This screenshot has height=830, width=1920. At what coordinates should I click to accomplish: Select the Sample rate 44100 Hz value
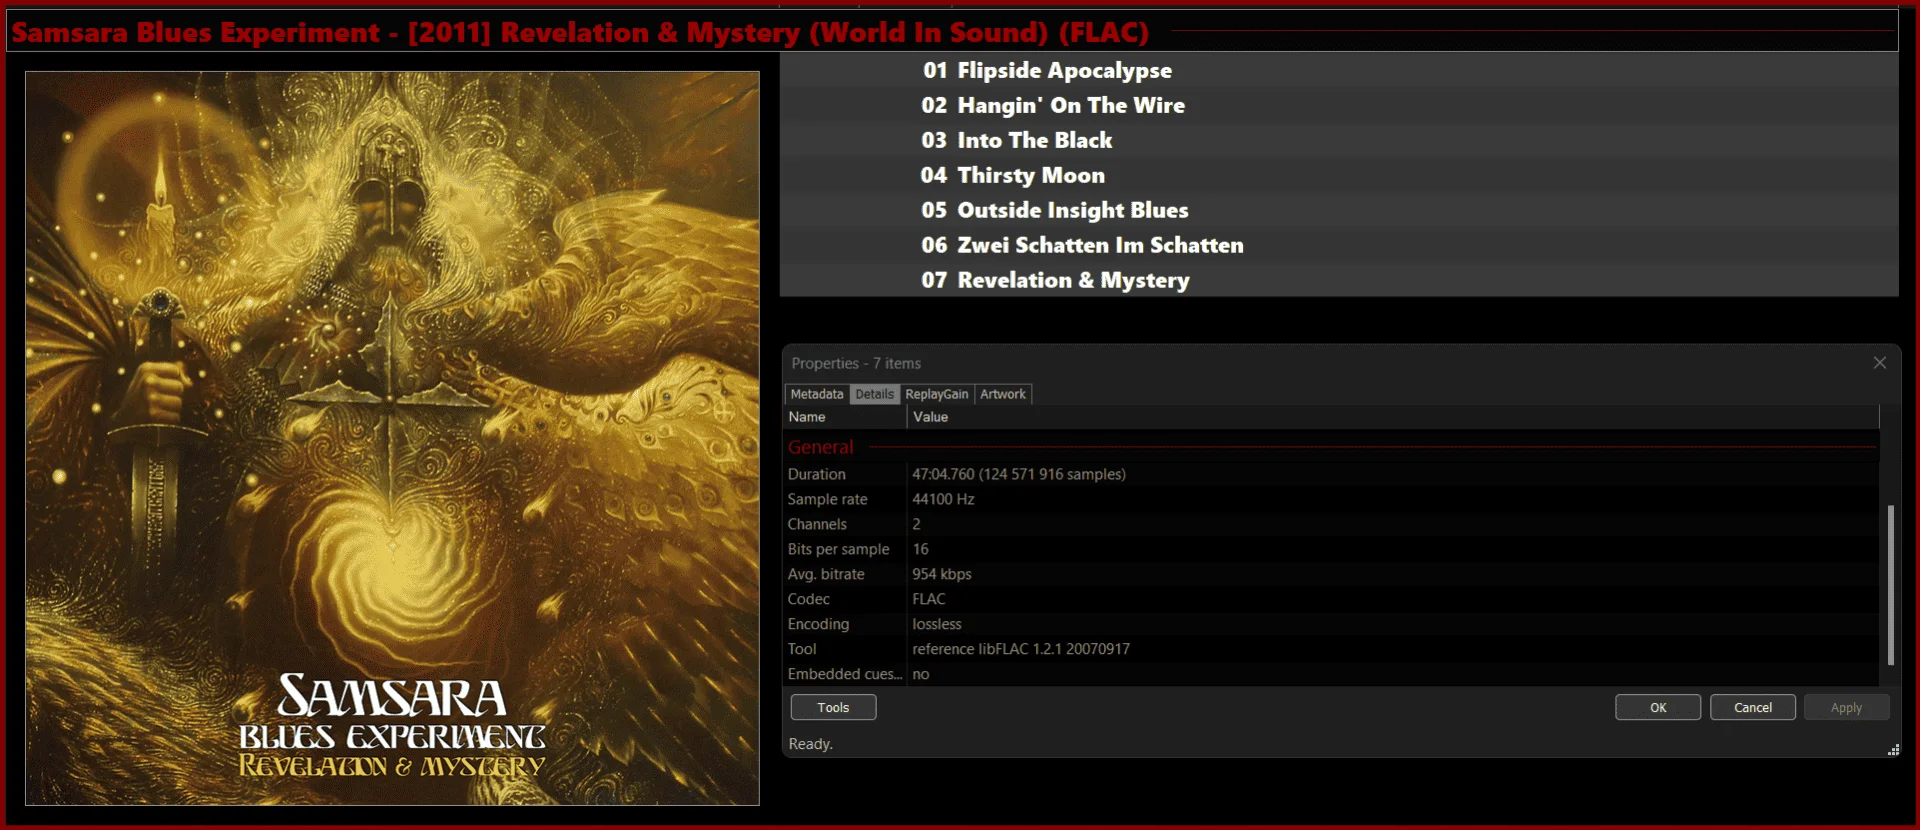pyautogui.click(x=943, y=499)
